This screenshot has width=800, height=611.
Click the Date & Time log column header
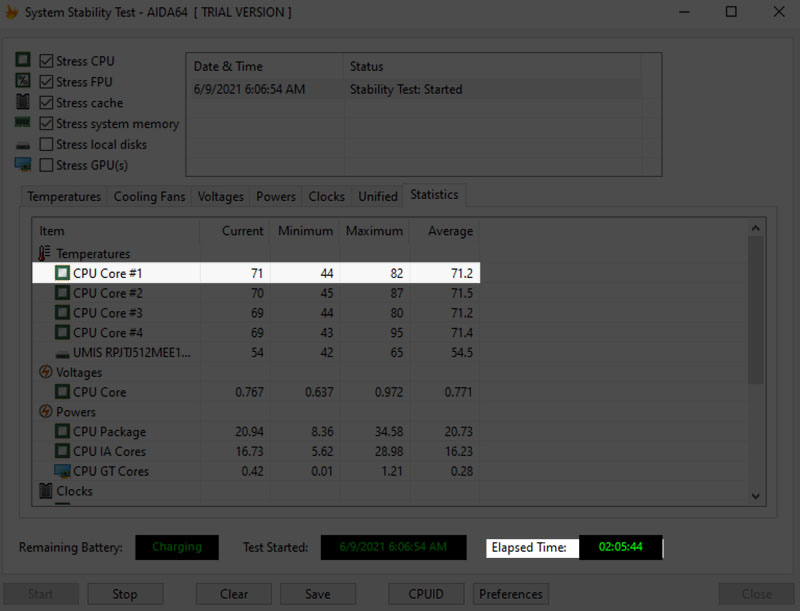tap(265, 66)
